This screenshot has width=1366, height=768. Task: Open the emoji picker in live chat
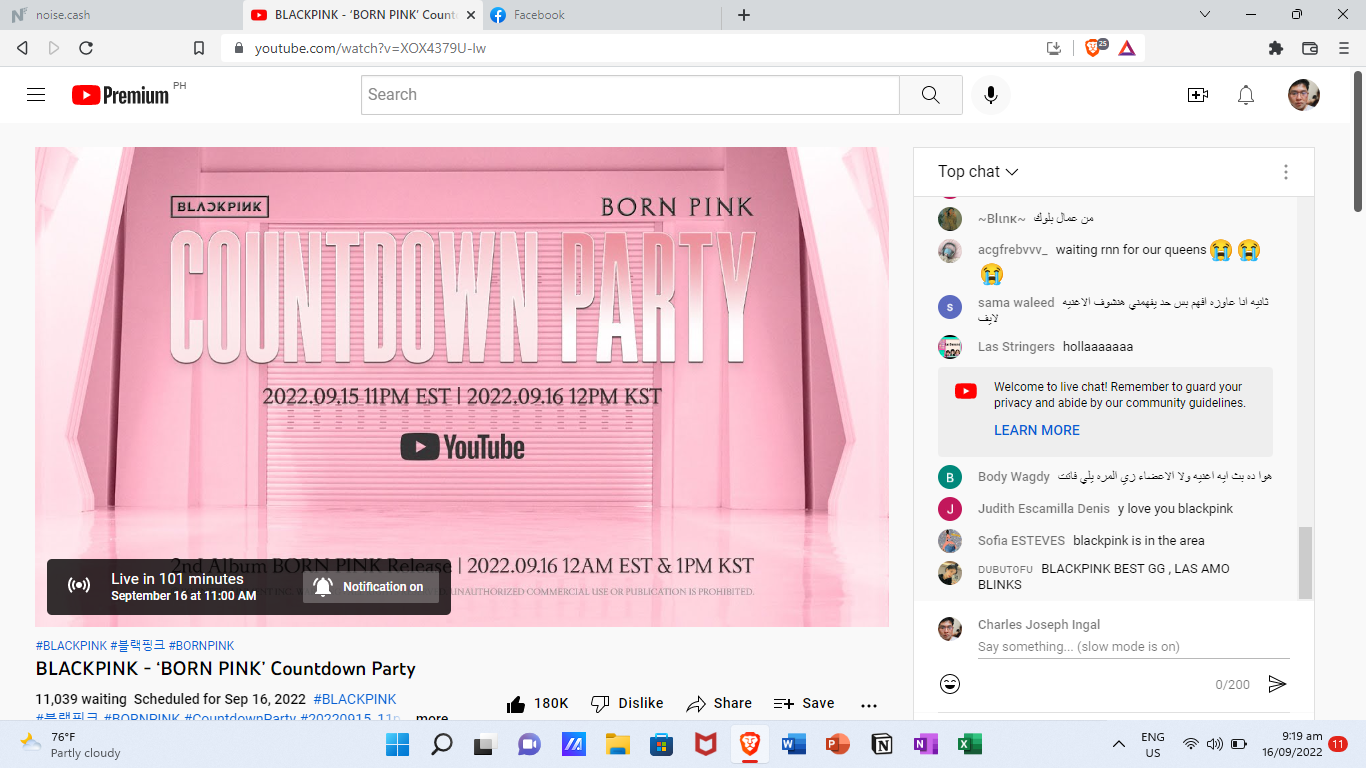pyautogui.click(x=950, y=684)
